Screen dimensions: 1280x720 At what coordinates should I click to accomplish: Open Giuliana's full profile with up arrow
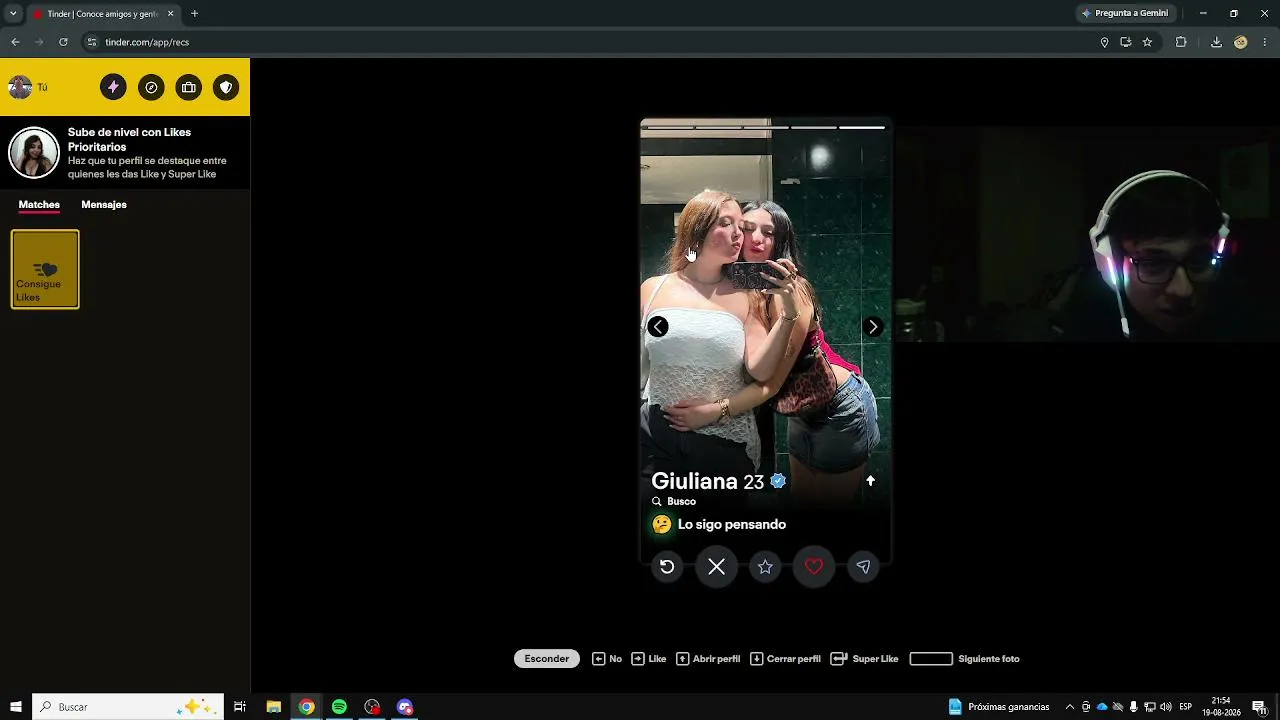870,481
